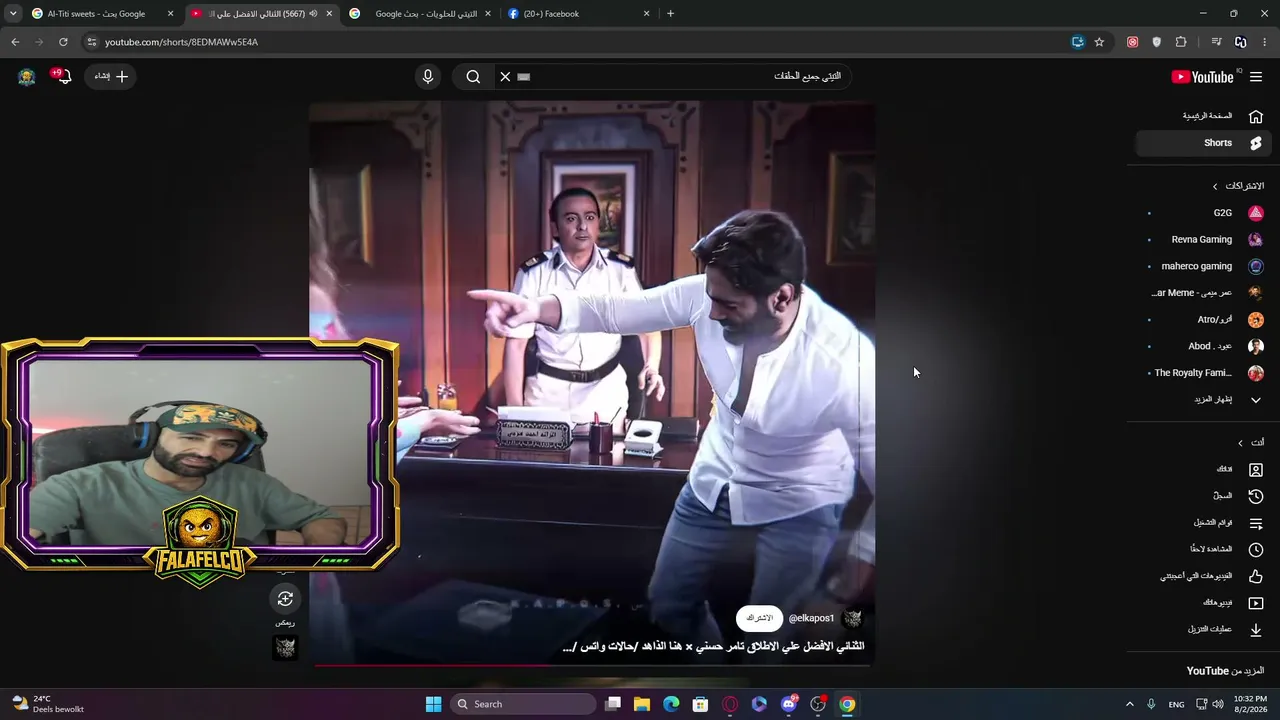The height and width of the screenshot is (720, 1280).
Task: Open the Chrome three-dot menu
Action: click(x=1265, y=42)
